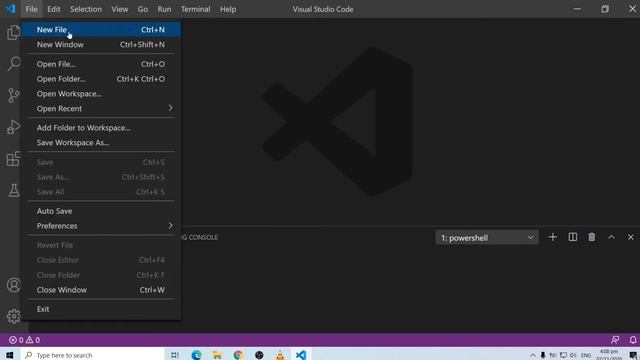Open Task View on the taskbar
This screenshot has width=640, height=360.
(x=175, y=355)
